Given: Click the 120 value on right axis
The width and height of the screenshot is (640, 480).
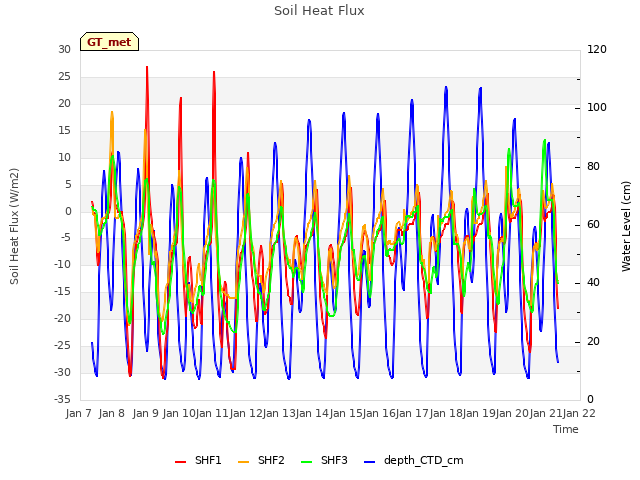Looking at the screenshot, I should (x=597, y=49).
